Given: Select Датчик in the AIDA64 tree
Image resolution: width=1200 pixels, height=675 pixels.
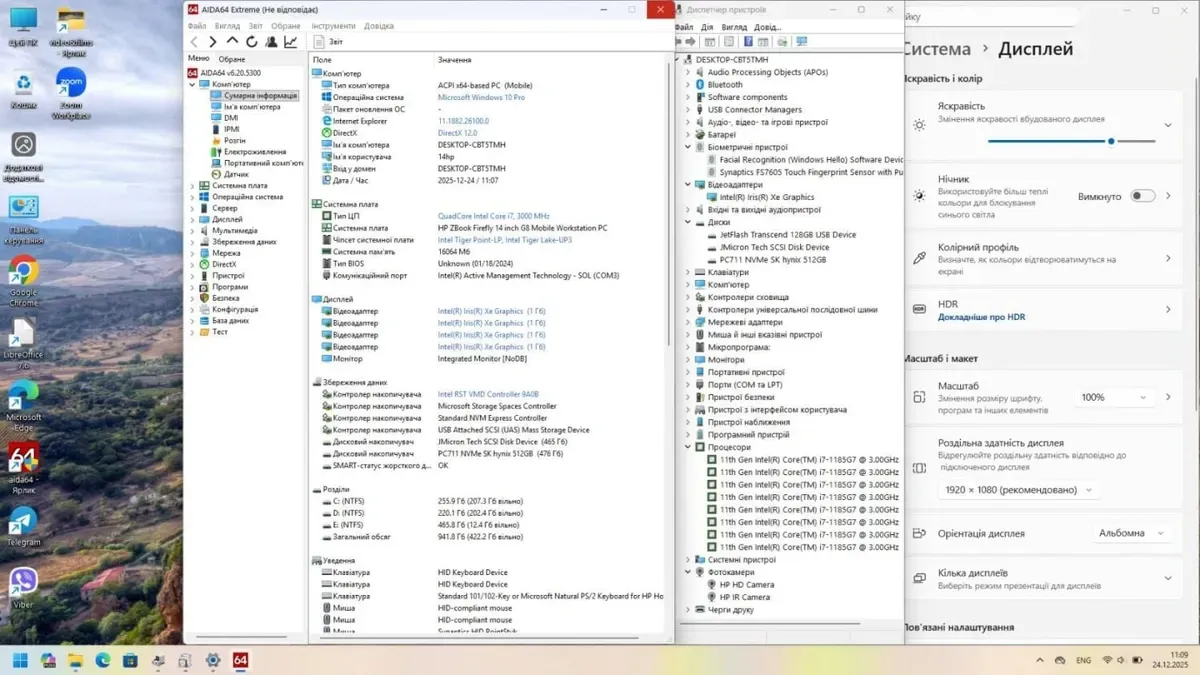Looking at the screenshot, I should tap(236, 174).
